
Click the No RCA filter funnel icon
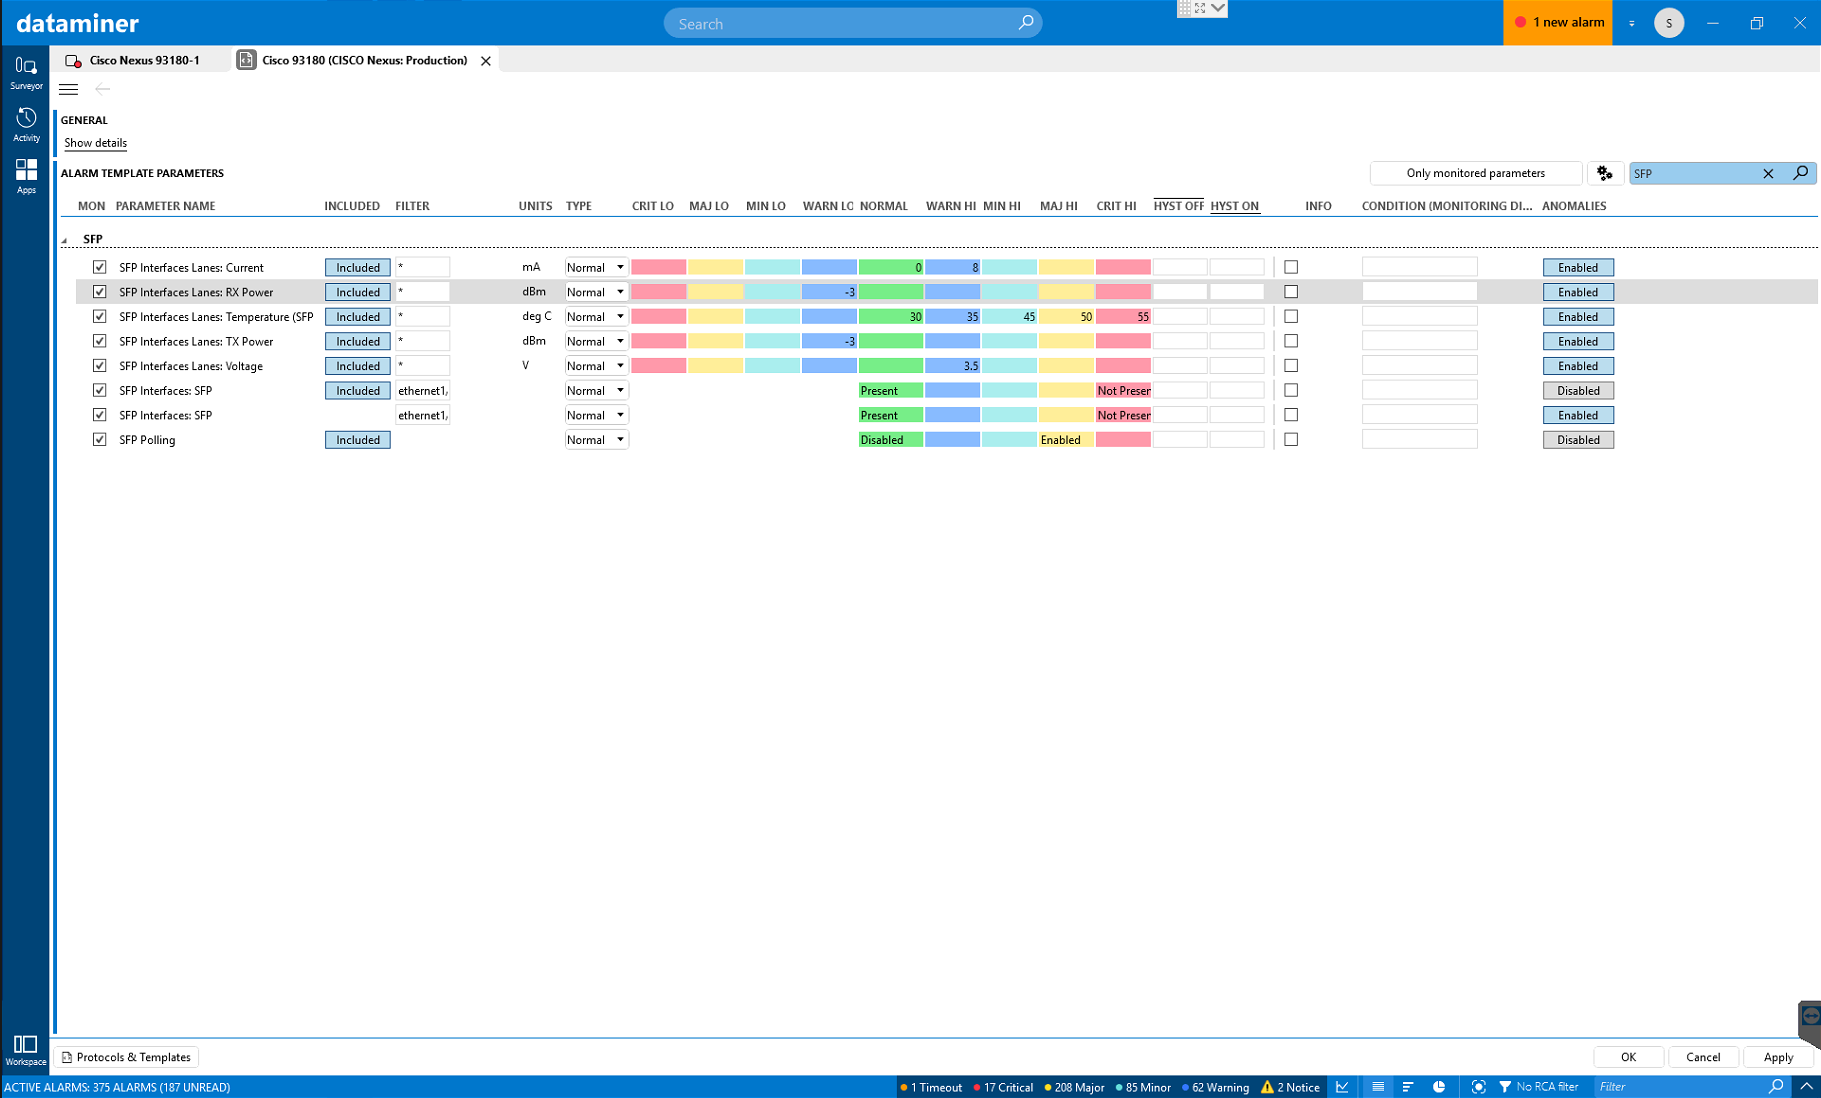point(1504,1087)
